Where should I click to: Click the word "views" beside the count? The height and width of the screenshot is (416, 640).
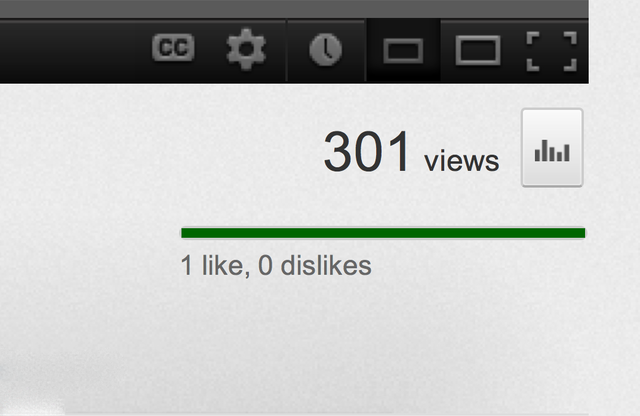point(462,161)
